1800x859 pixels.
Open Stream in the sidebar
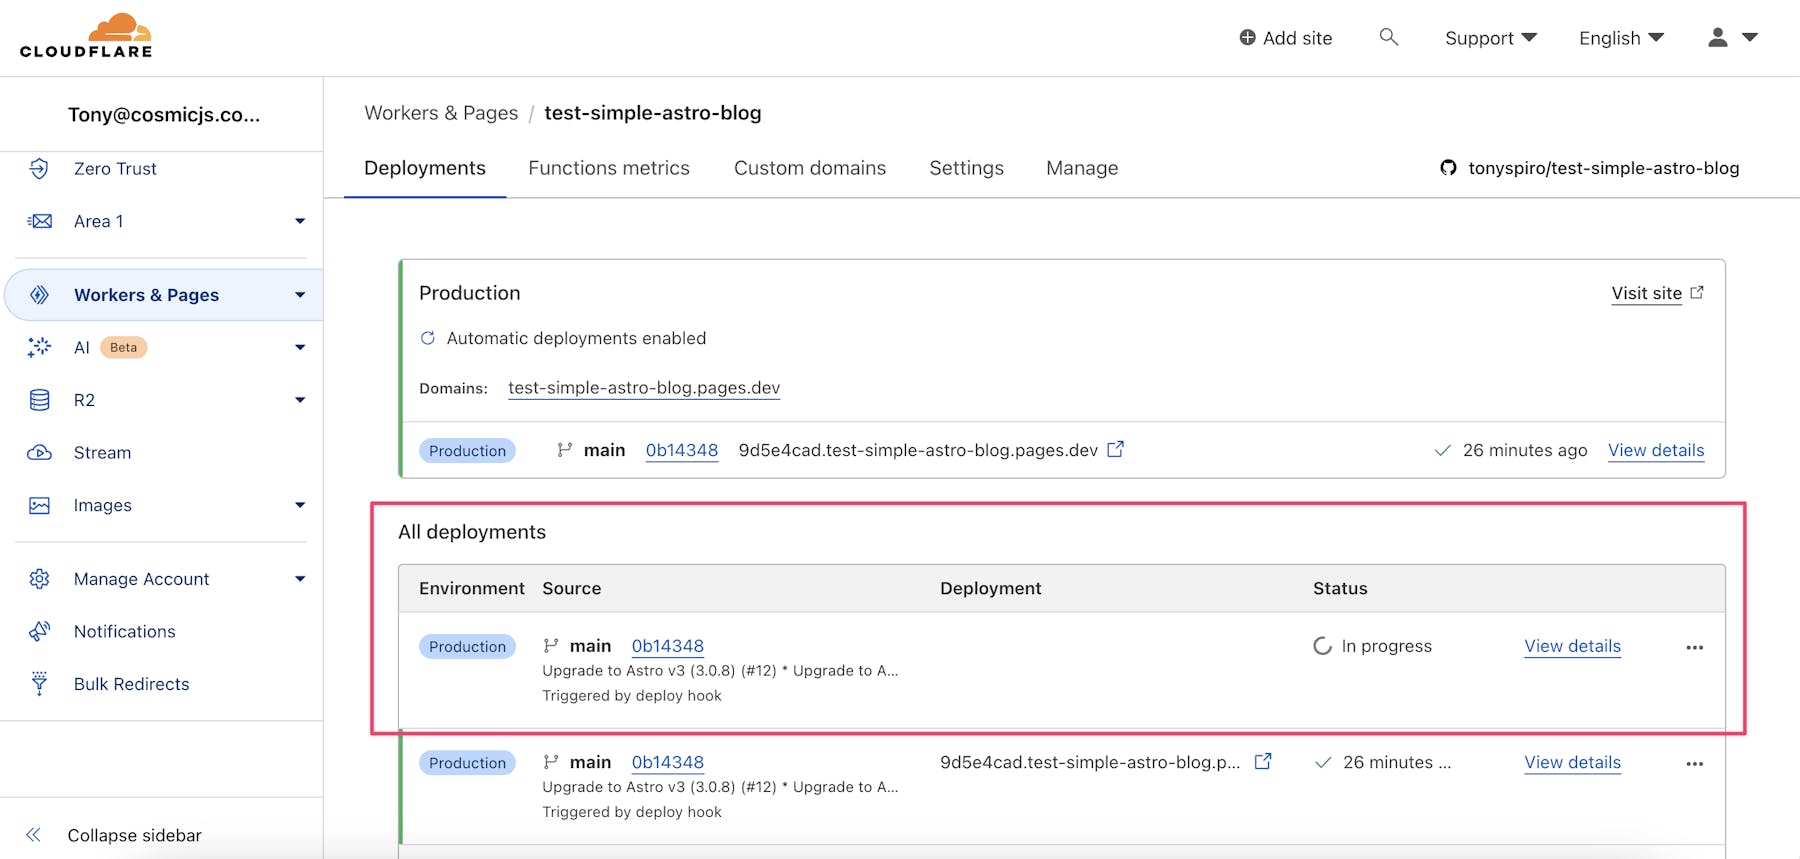click(102, 452)
